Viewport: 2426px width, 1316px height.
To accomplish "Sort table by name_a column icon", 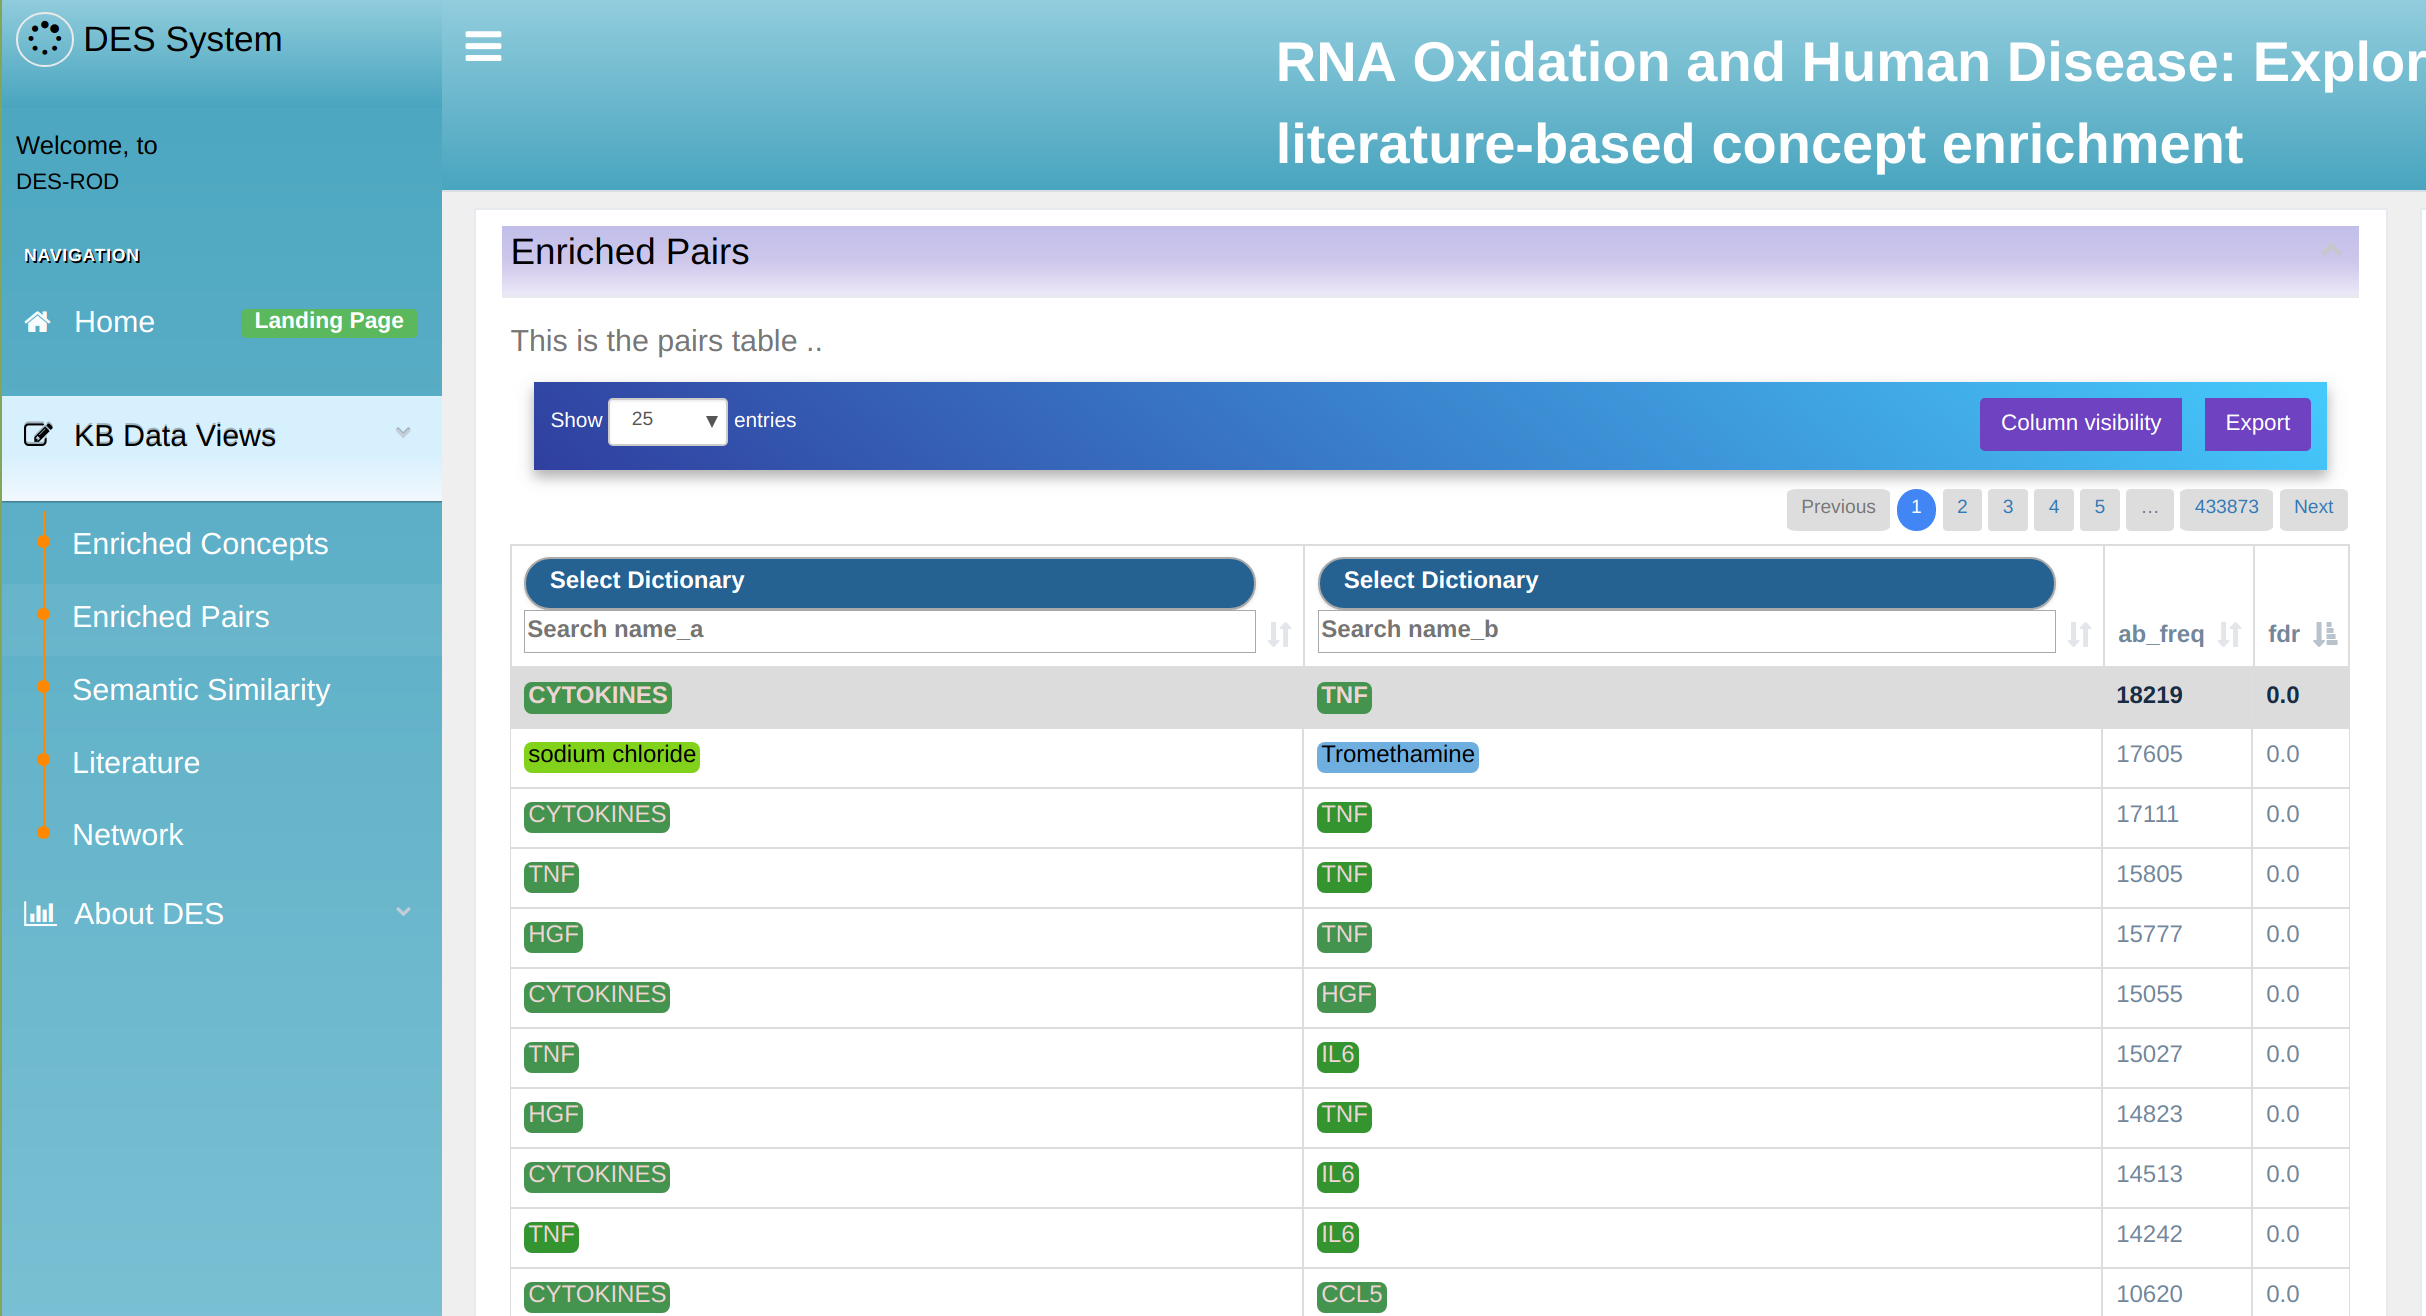I will 1279,634.
